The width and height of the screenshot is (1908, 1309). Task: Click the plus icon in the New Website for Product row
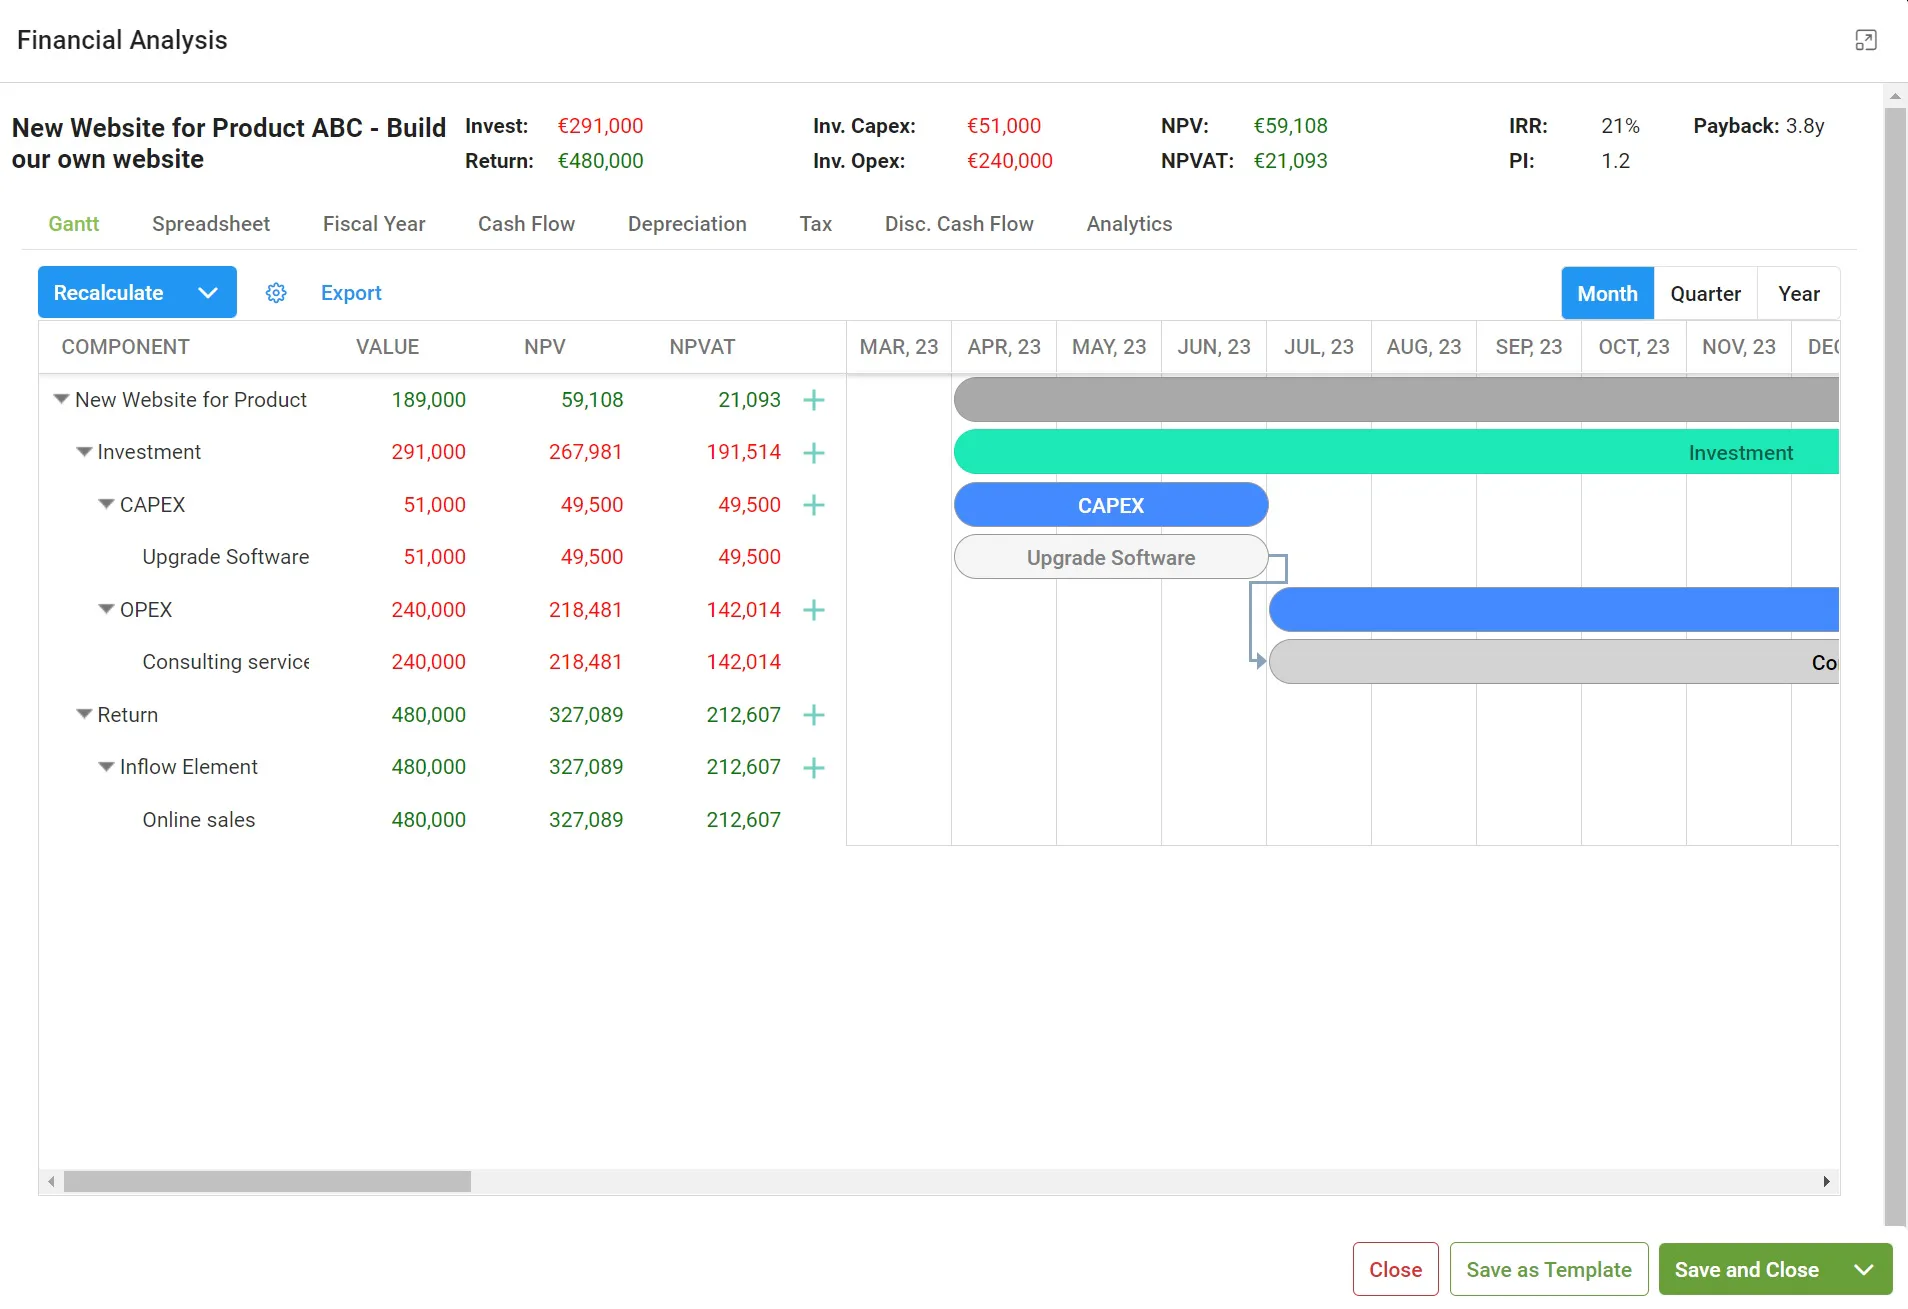[814, 400]
